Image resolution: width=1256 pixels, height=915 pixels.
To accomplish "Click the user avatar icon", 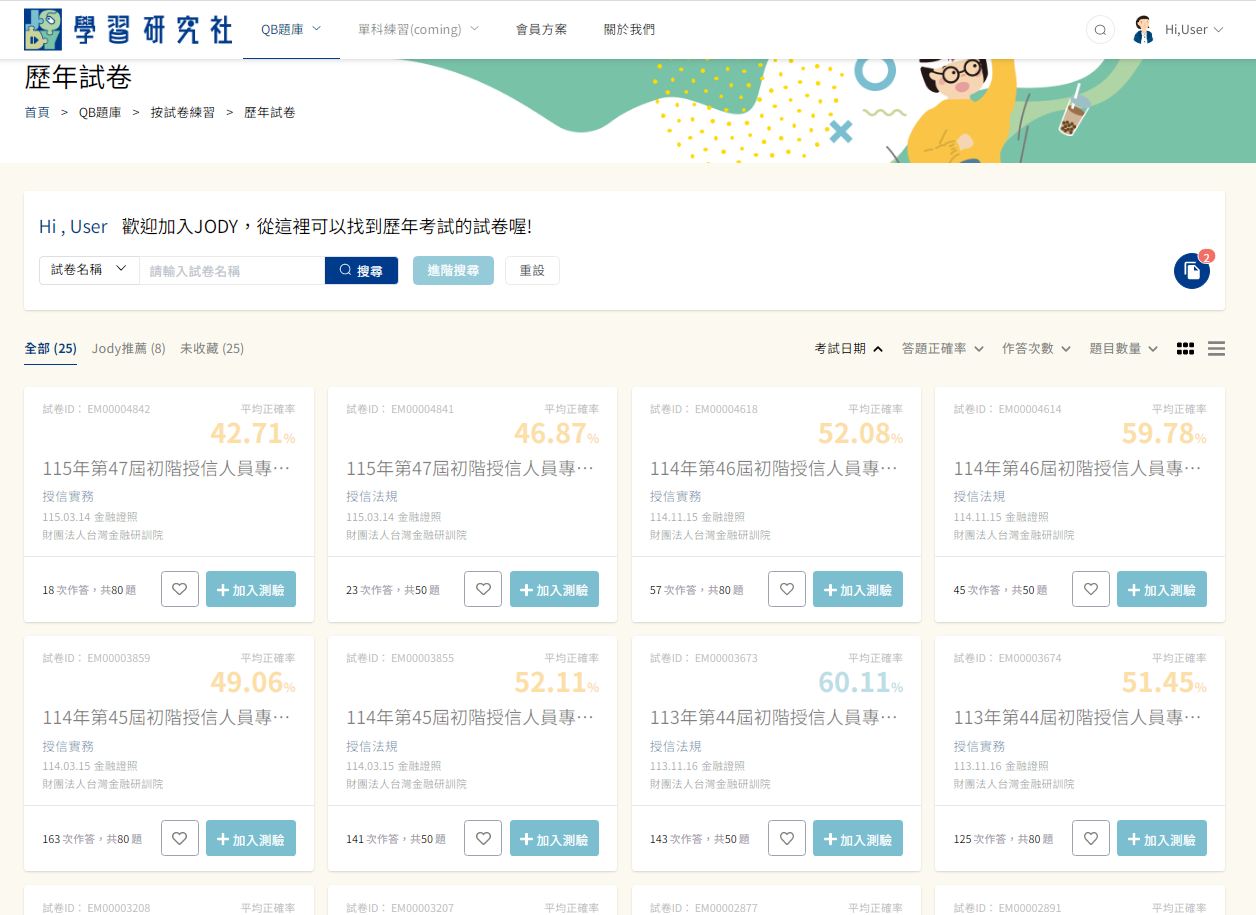I will [x=1143, y=30].
